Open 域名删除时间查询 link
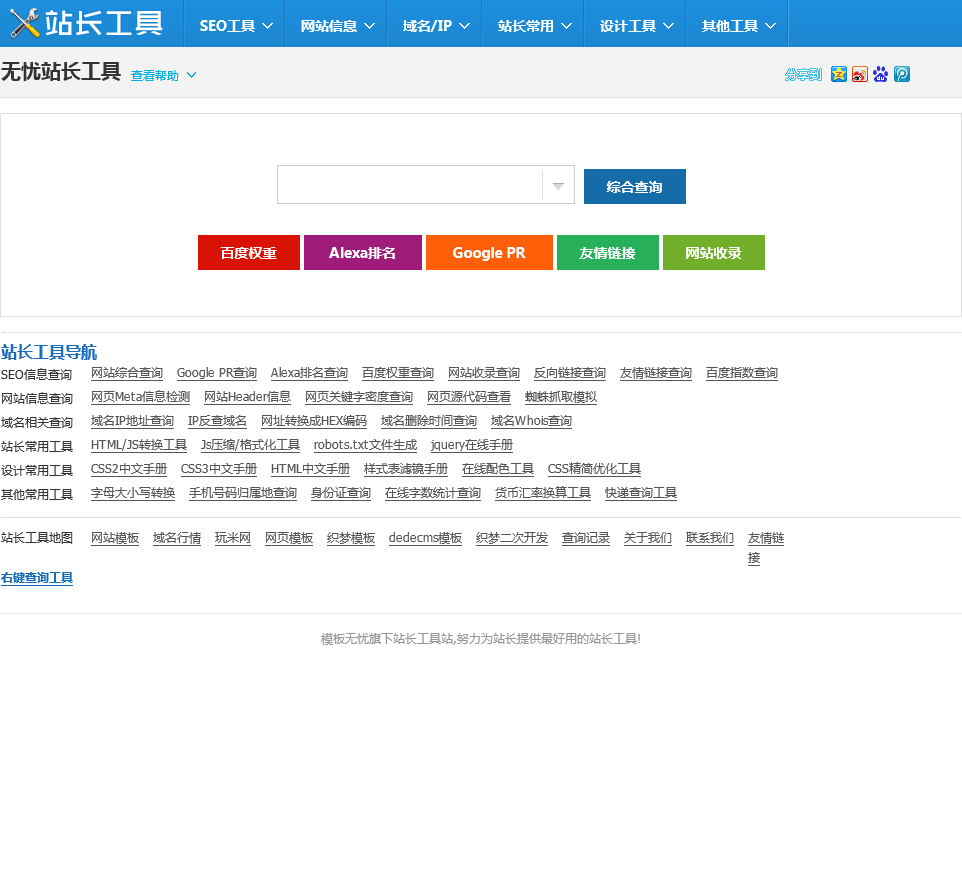Viewport: 962px width, 875px height. pyautogui.click(x=429, y=421)
